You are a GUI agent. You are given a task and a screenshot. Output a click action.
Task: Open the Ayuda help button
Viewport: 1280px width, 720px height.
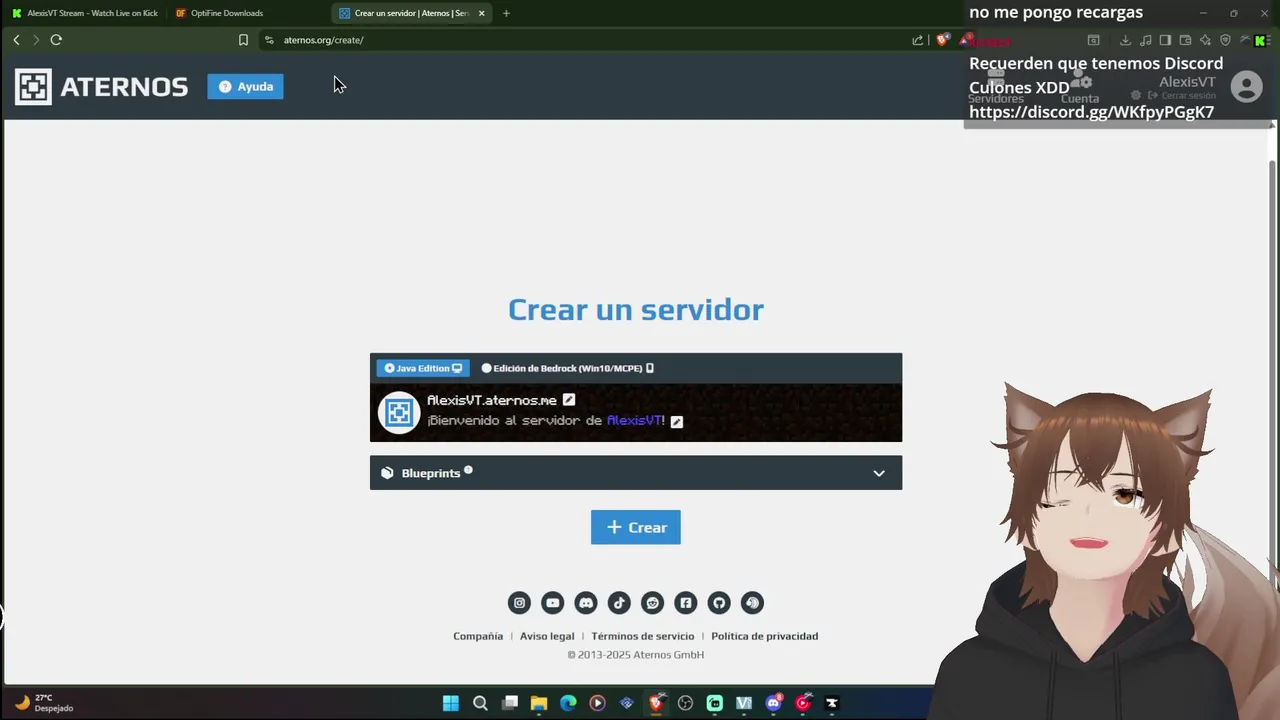245,86
